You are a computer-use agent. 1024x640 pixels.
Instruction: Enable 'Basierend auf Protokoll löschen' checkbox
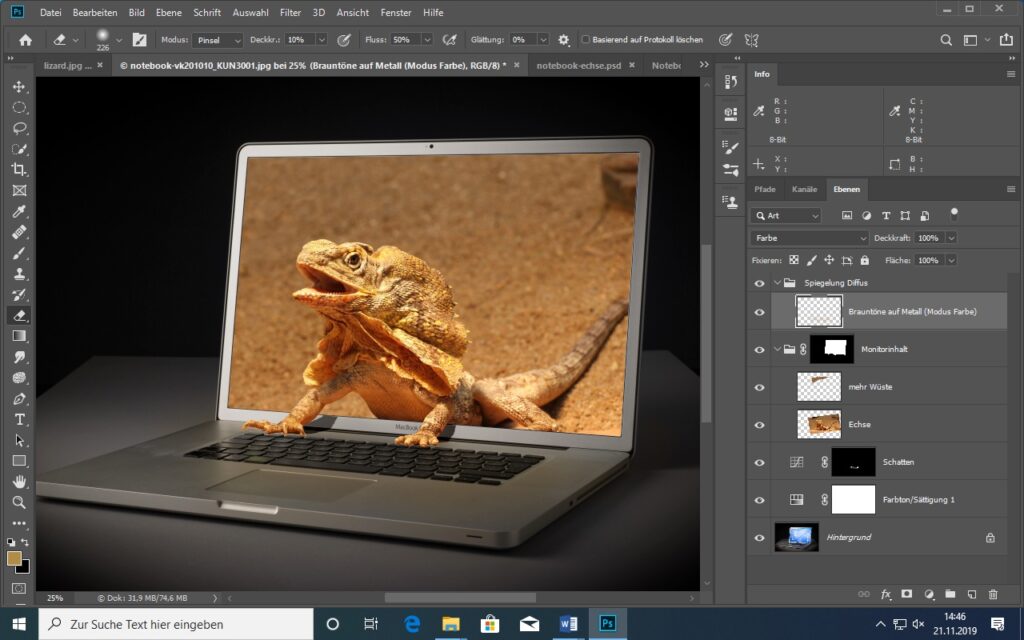(x=585, y=40)
